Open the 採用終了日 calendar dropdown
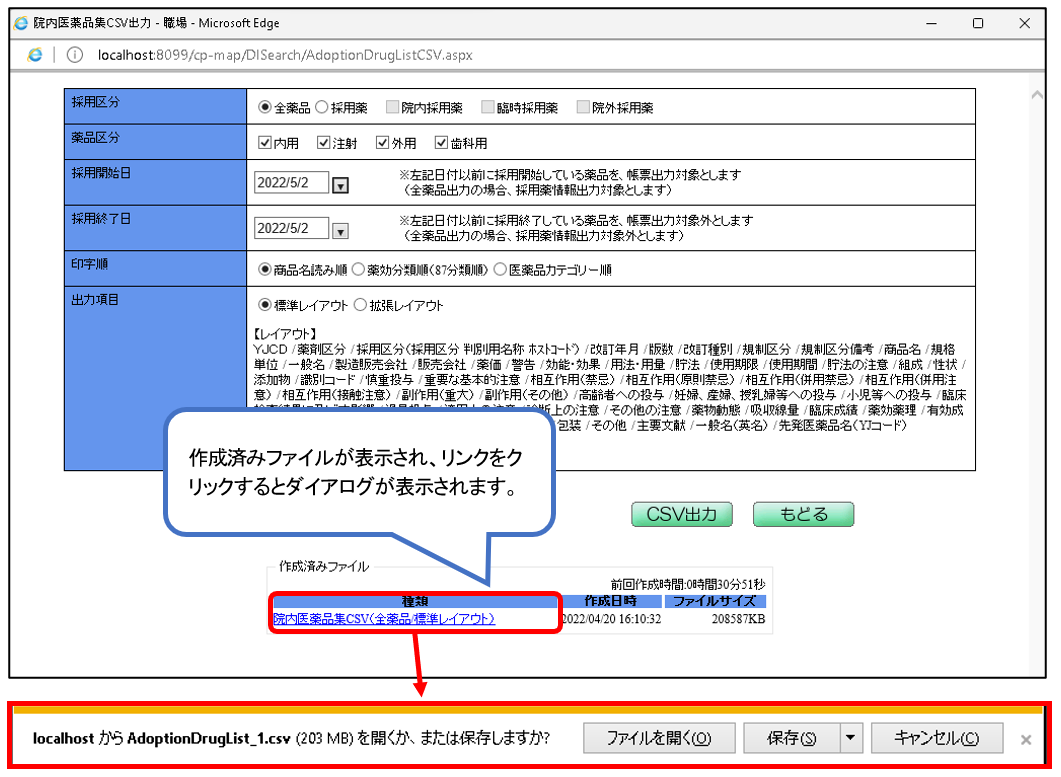The image size is (1061, 777). 340,231
